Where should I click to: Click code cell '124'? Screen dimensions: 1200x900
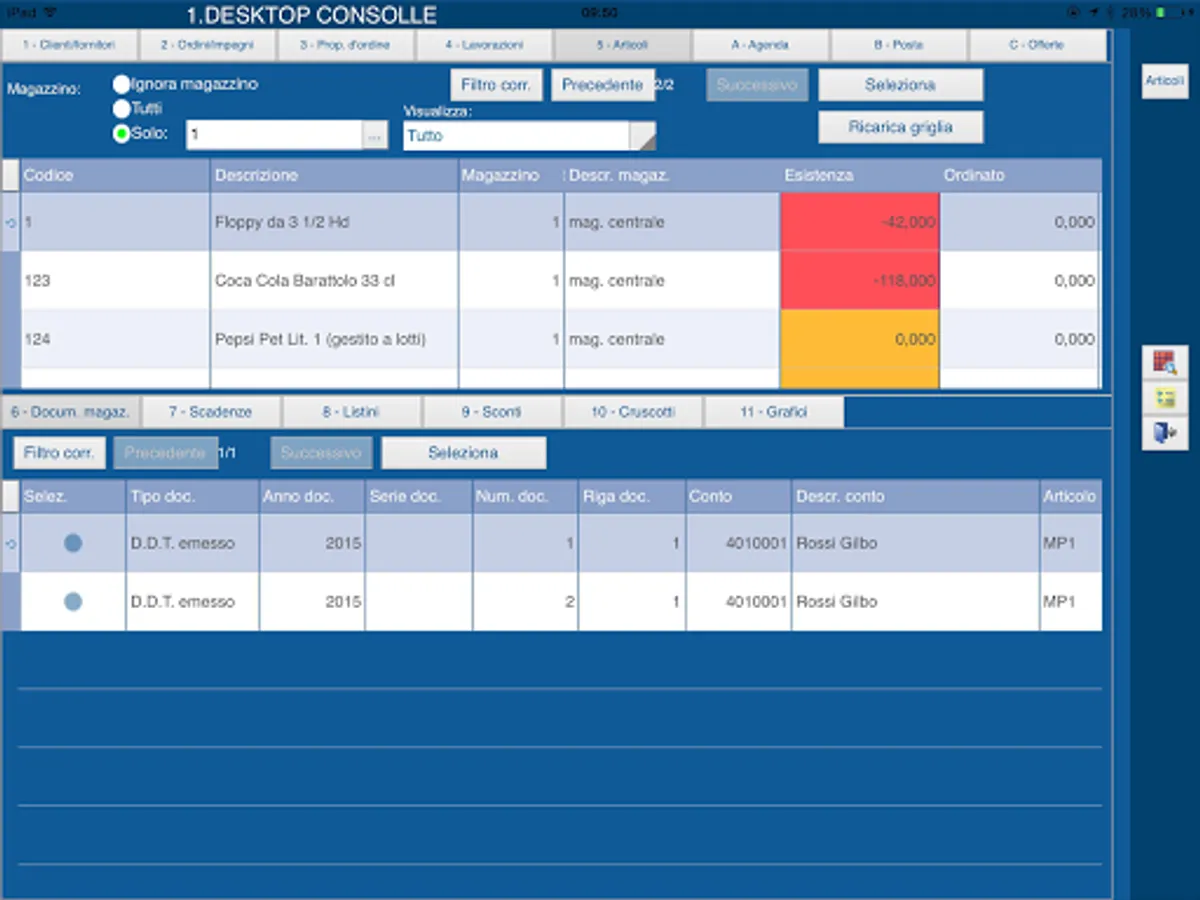coord(115,339)
